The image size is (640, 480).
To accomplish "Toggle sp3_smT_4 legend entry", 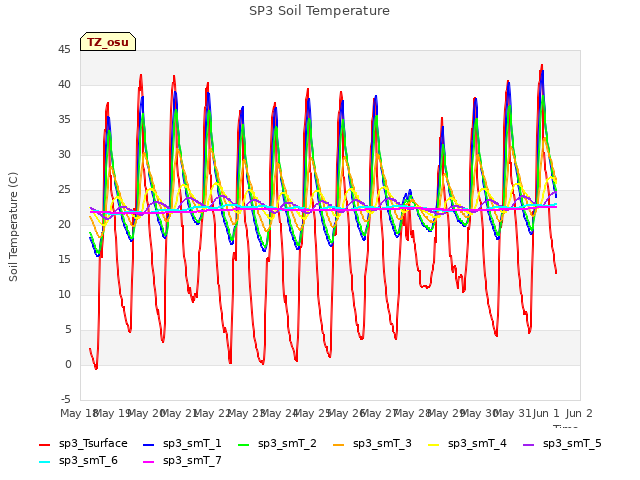I will click(x=467, y=444).
